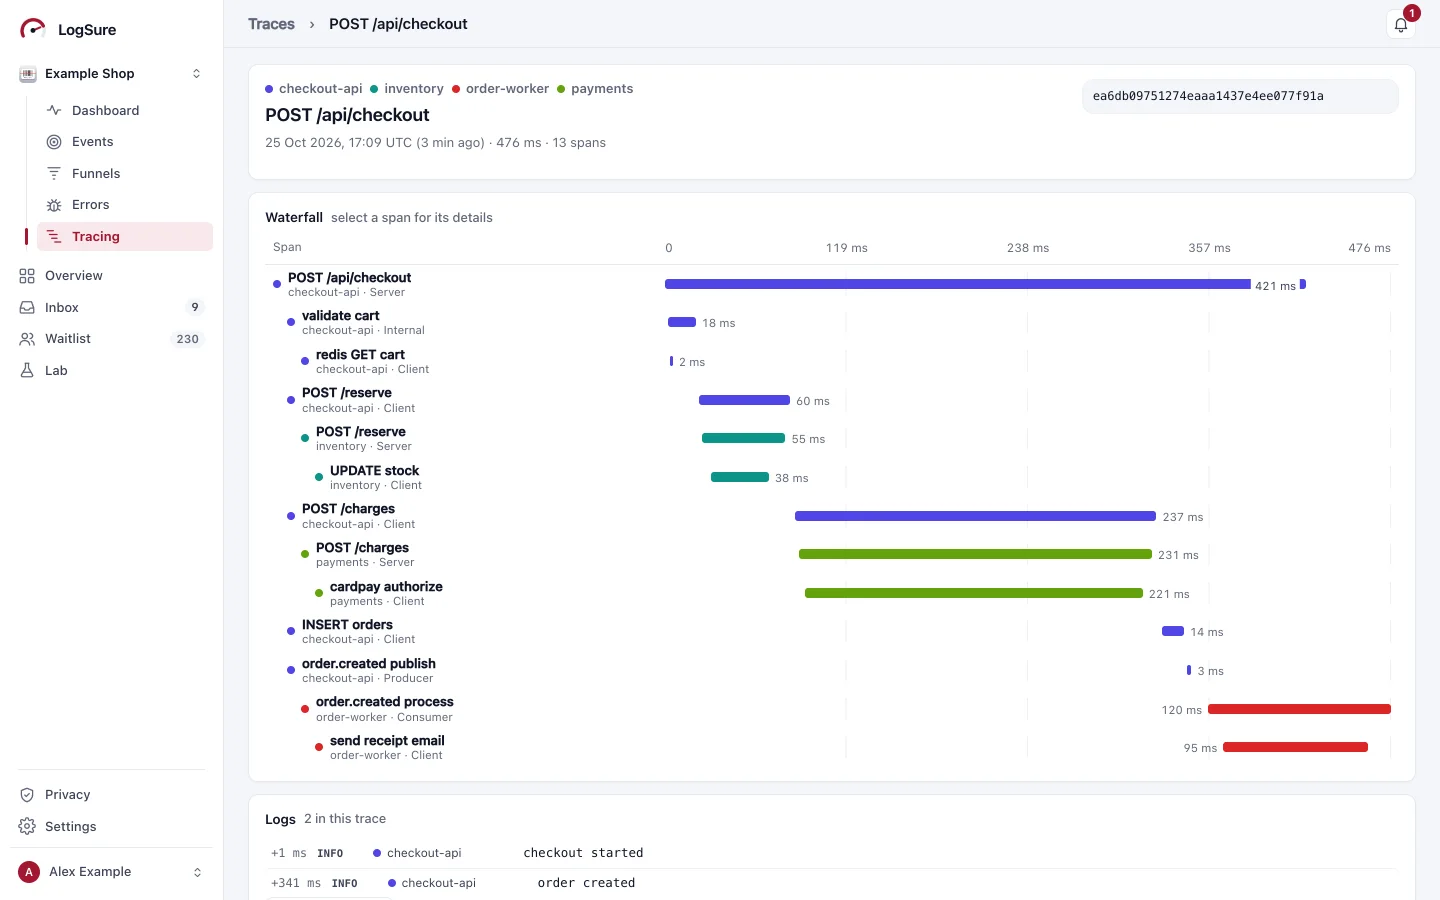Click the Waitlist people icon

click(27, 339)
